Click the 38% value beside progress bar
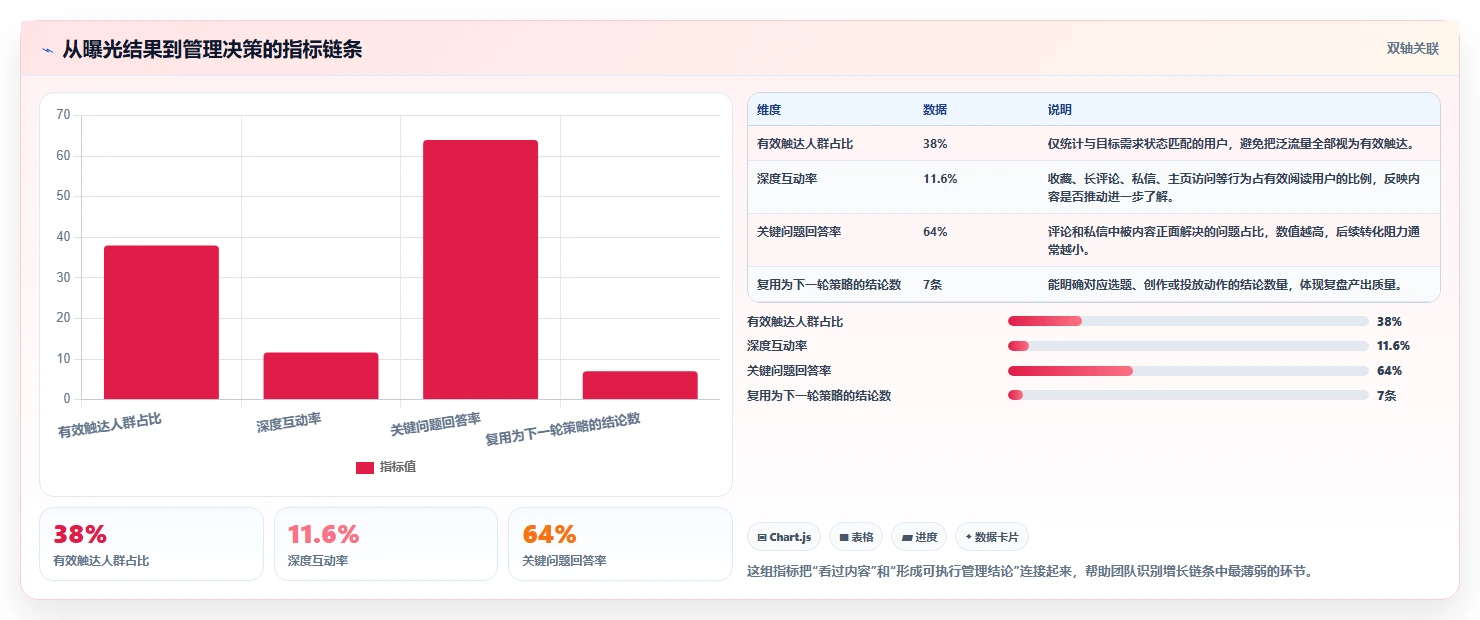1480x620 pixels. (x=1389, y=322)
